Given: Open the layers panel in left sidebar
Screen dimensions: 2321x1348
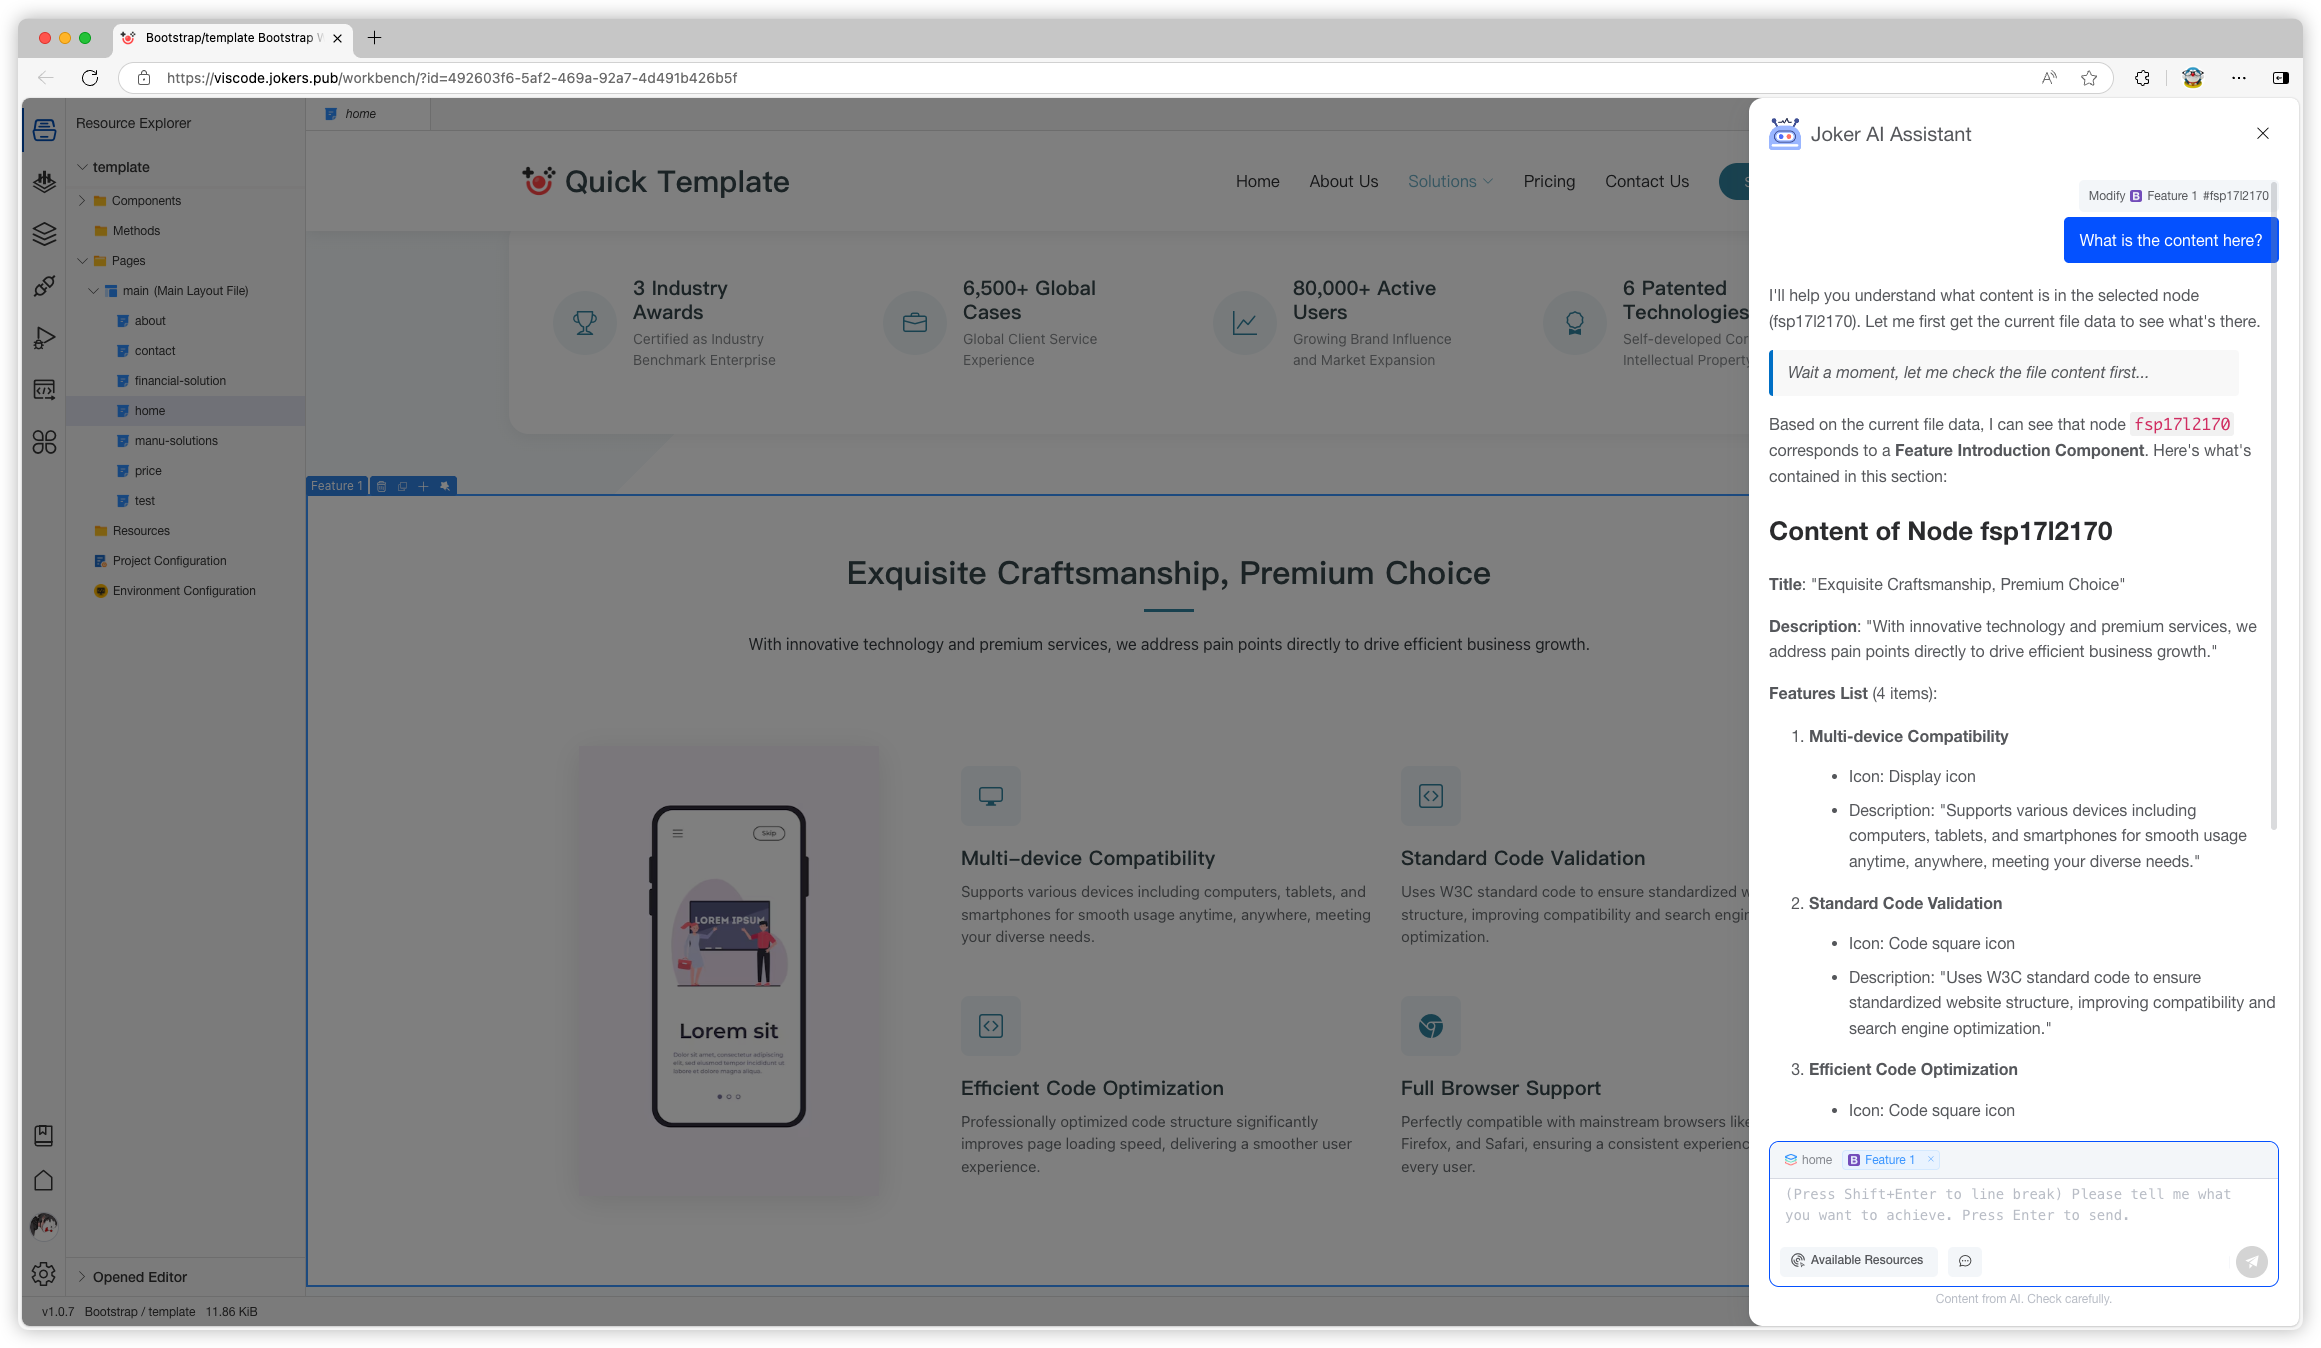Looking at the screenshot, I should click(44, 234).
